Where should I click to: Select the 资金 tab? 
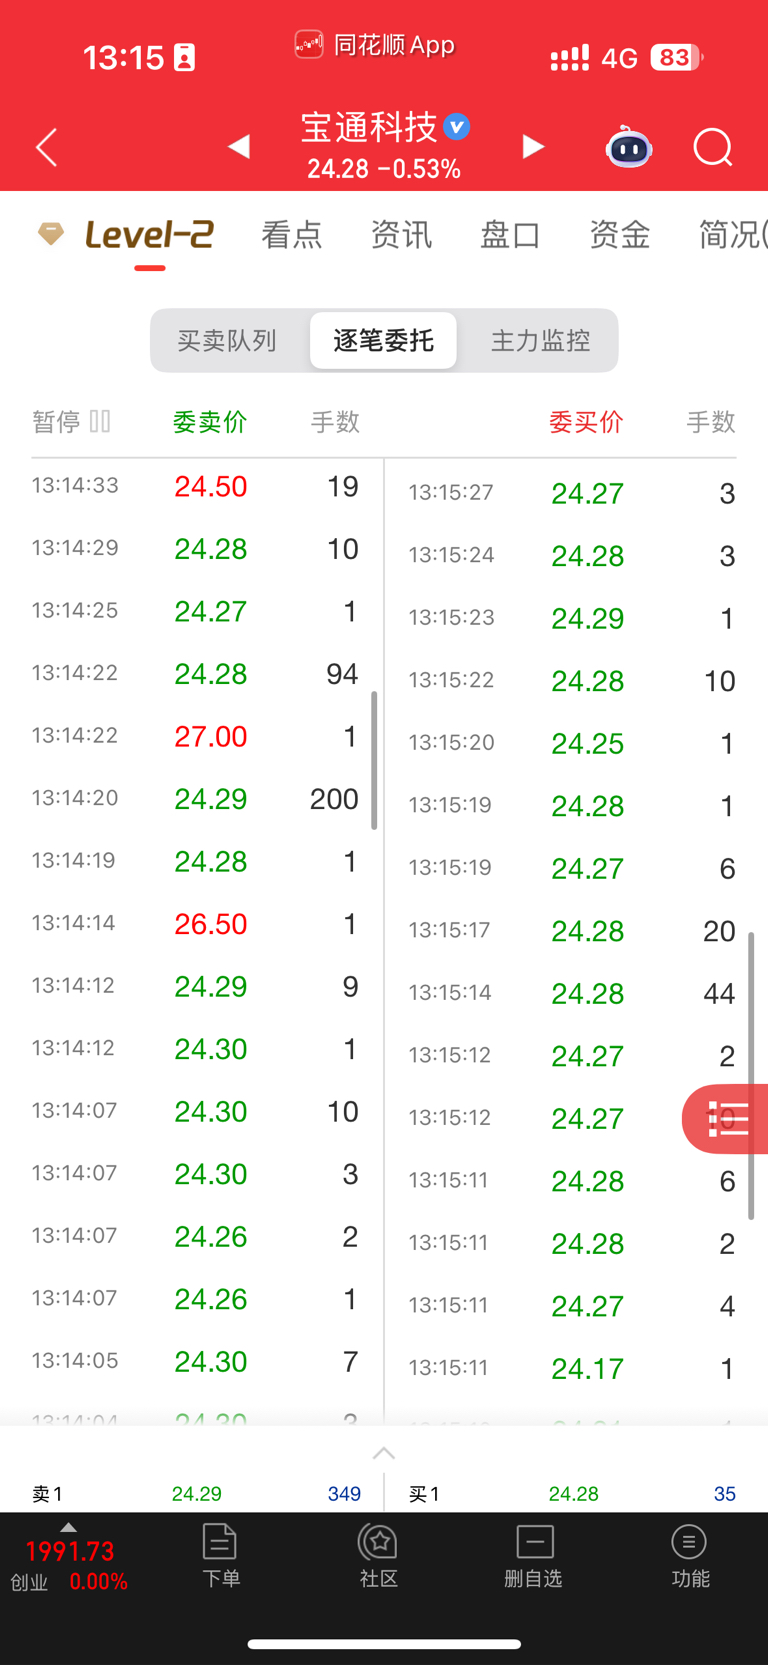tap(620, 235)
